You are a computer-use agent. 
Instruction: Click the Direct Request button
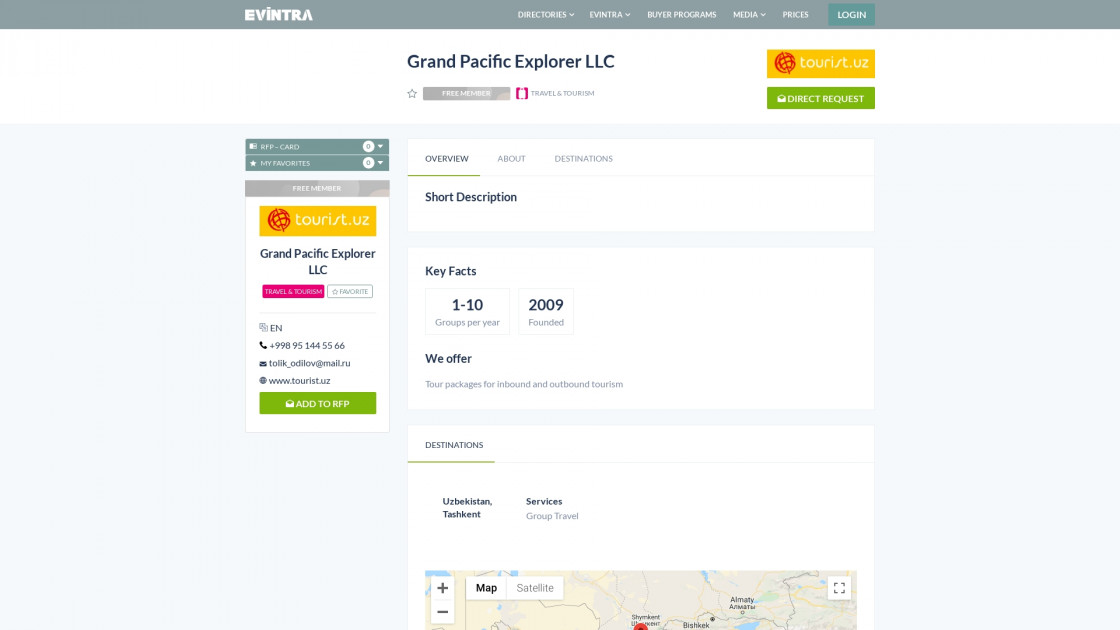point(820,98)
